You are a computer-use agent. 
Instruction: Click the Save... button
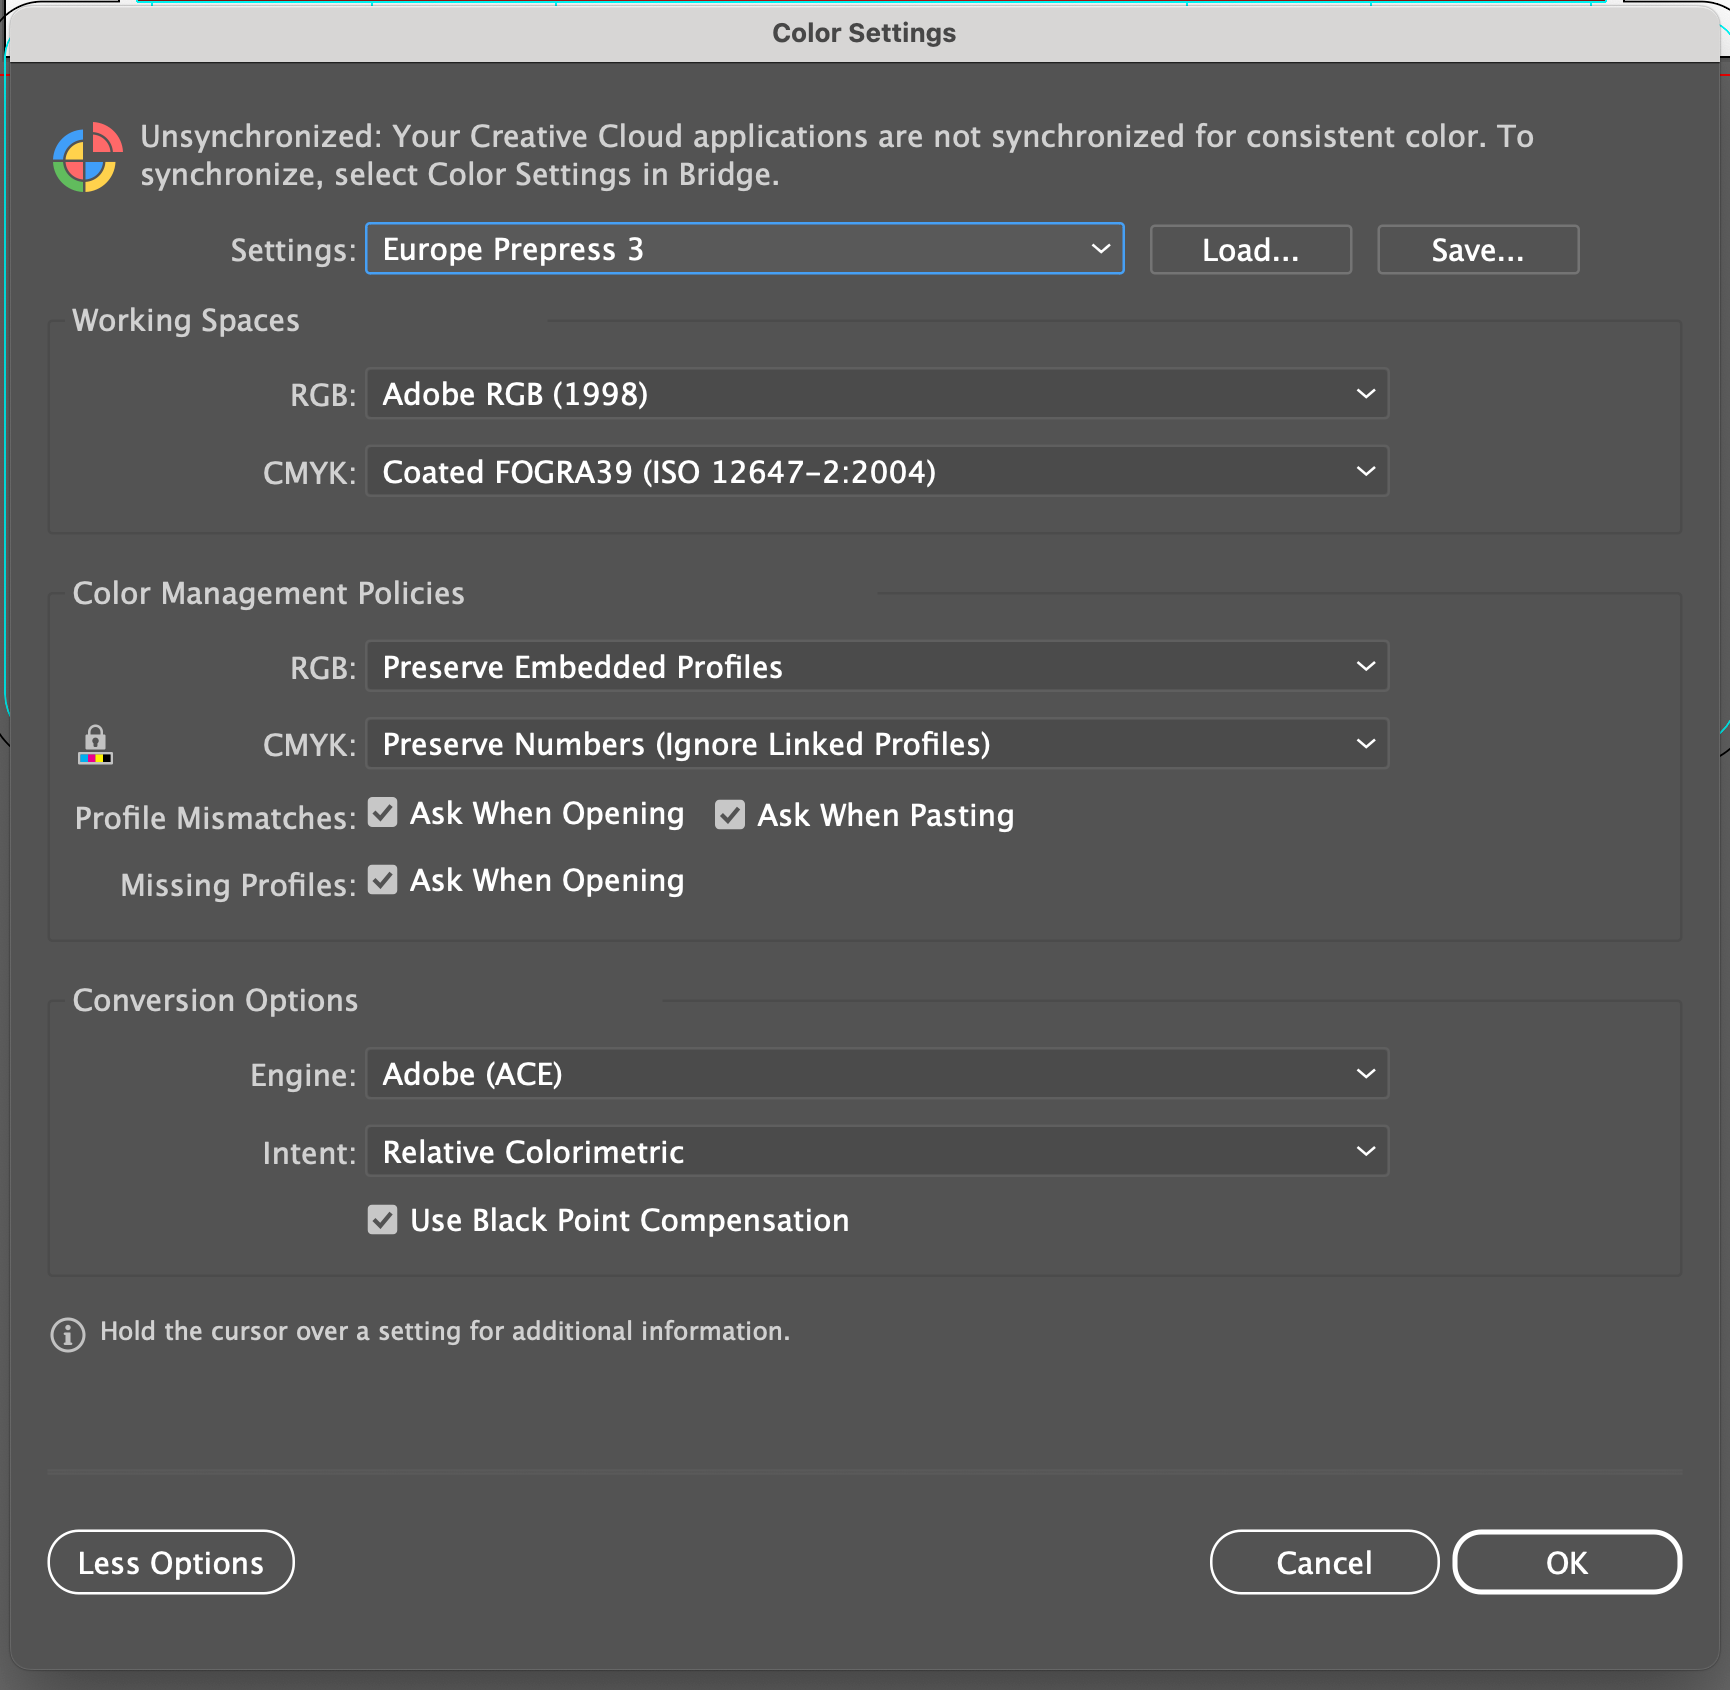(1477, 249)
